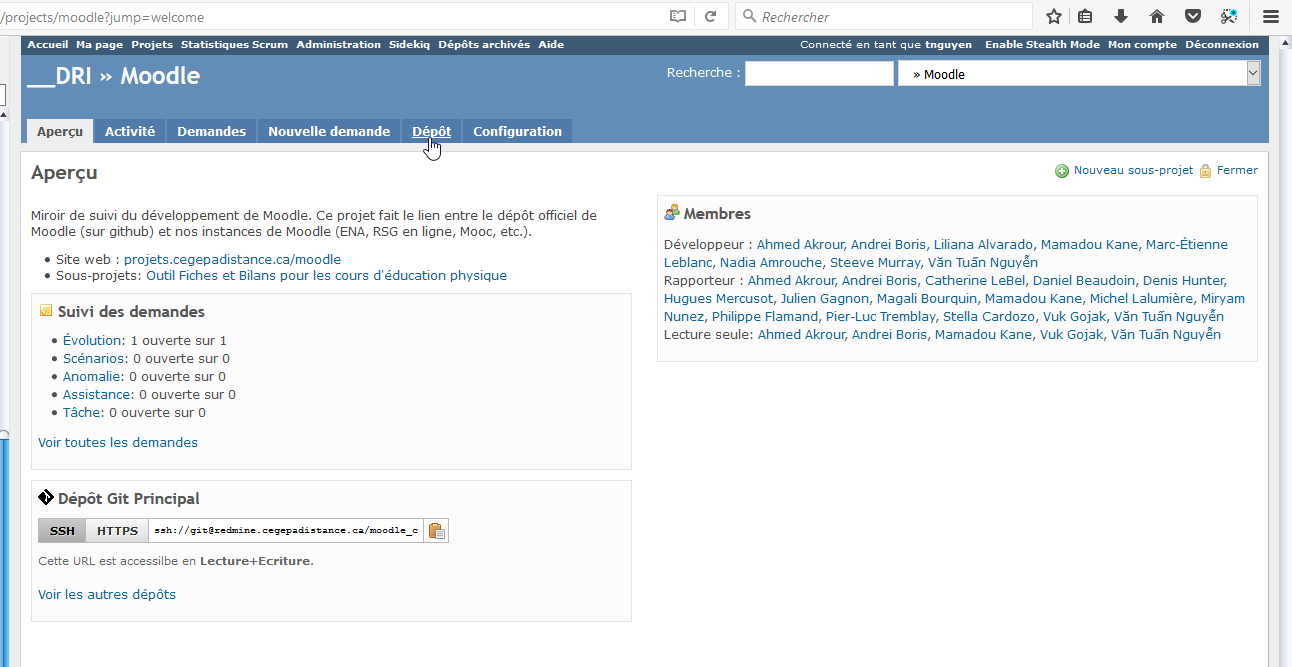Click the Fermer project link
Viewport: 1292px width, 667px height.
pyautogui.click(x=1237, y=170)
